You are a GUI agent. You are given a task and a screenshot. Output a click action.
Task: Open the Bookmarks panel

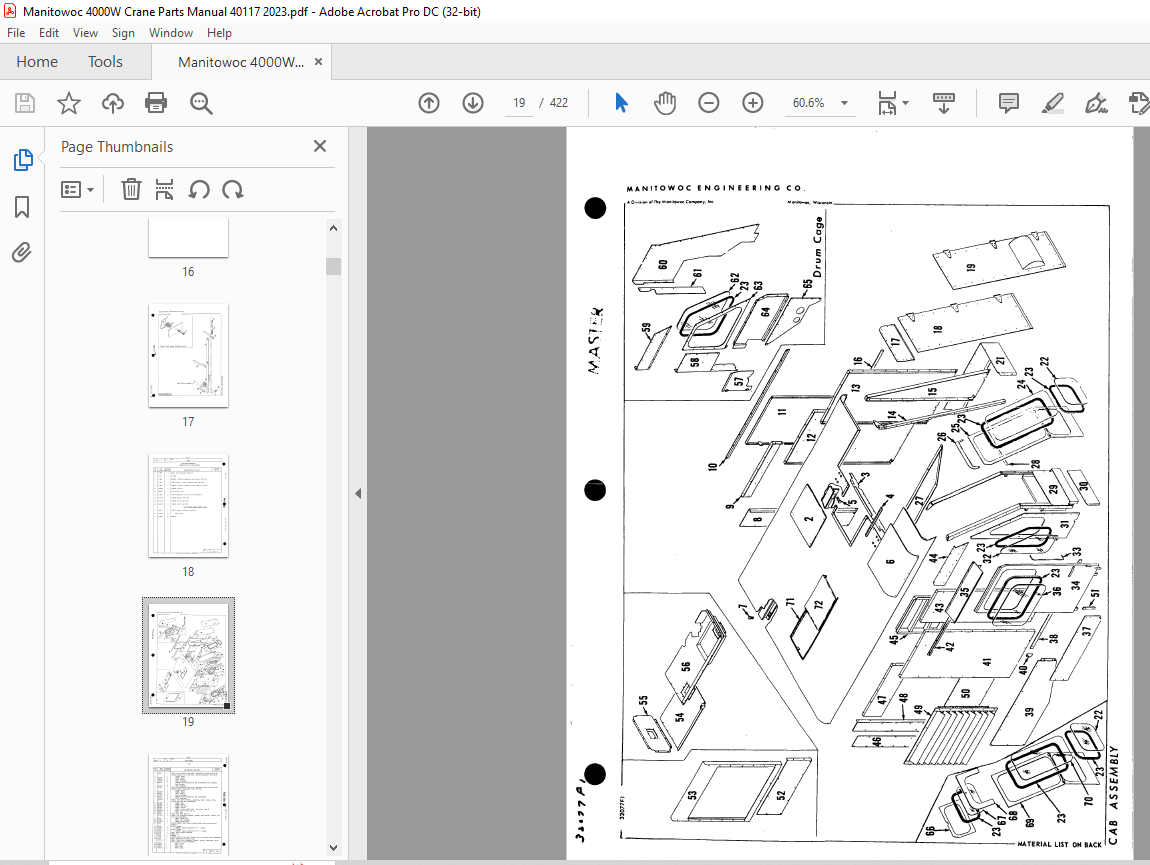(22, 207)
